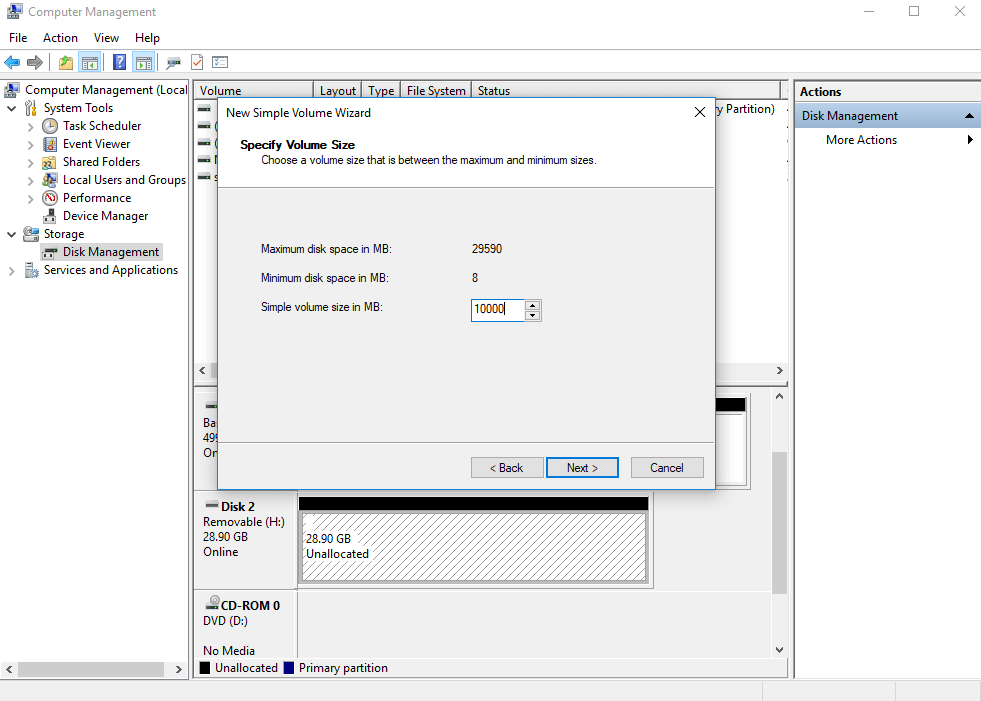Collapse the Storage tree node
The height and width of the screenshot is (701, 981).
click(x=11, y=234)
